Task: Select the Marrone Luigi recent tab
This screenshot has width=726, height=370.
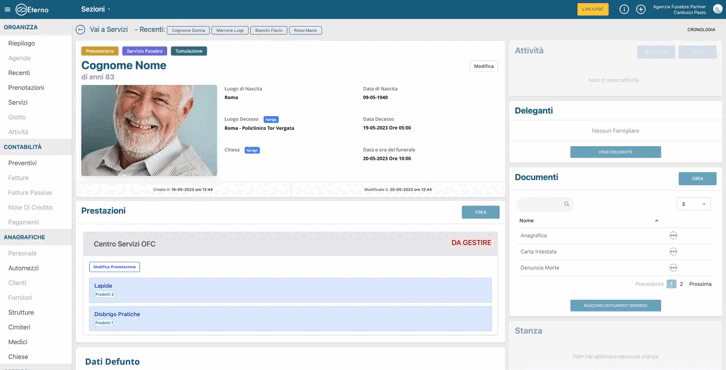Action: pos(230,30)
